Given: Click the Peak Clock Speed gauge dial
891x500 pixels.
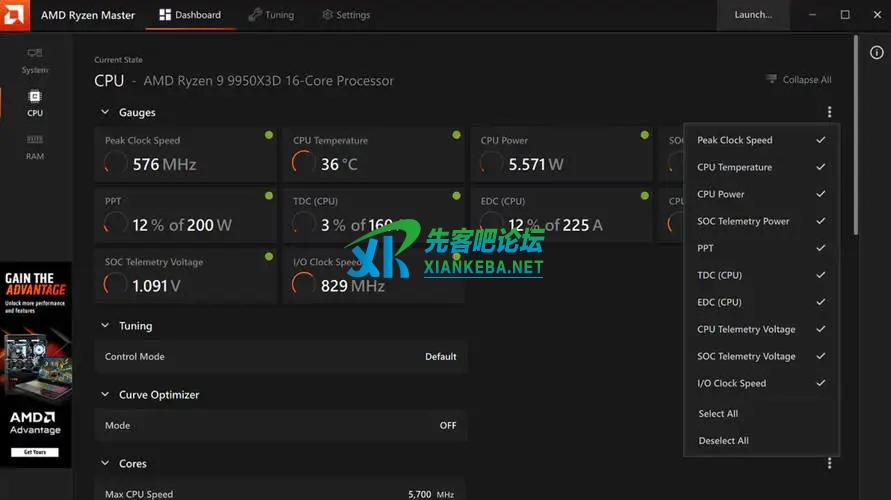Looking at the screenshot, I should [116, 163].
